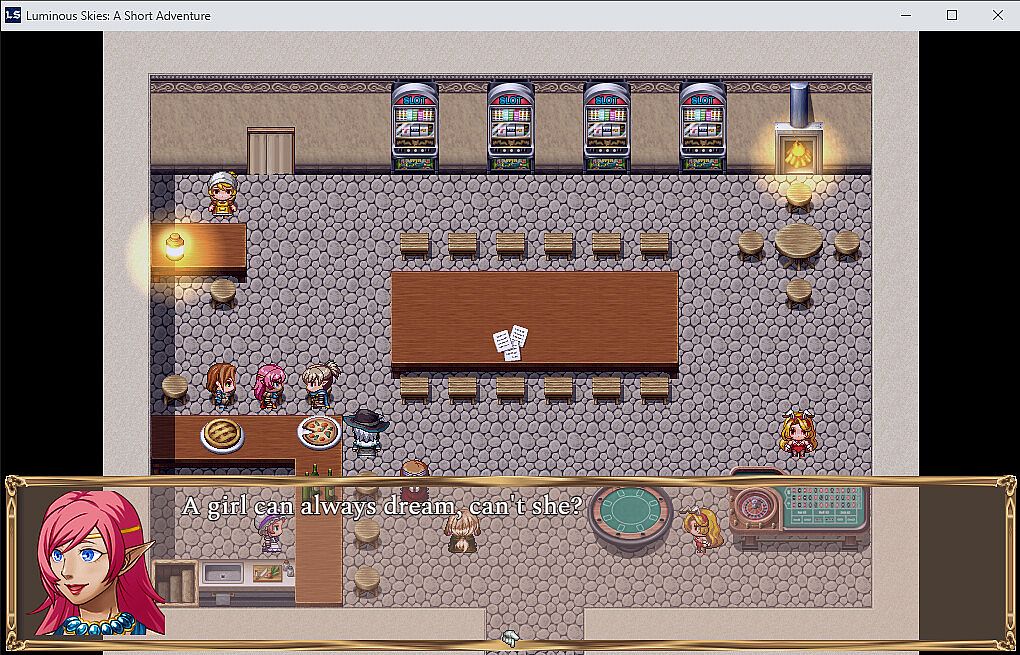Screen dimensions: 1020x655
Task: Click the round green card table
Action: [630, 515]
